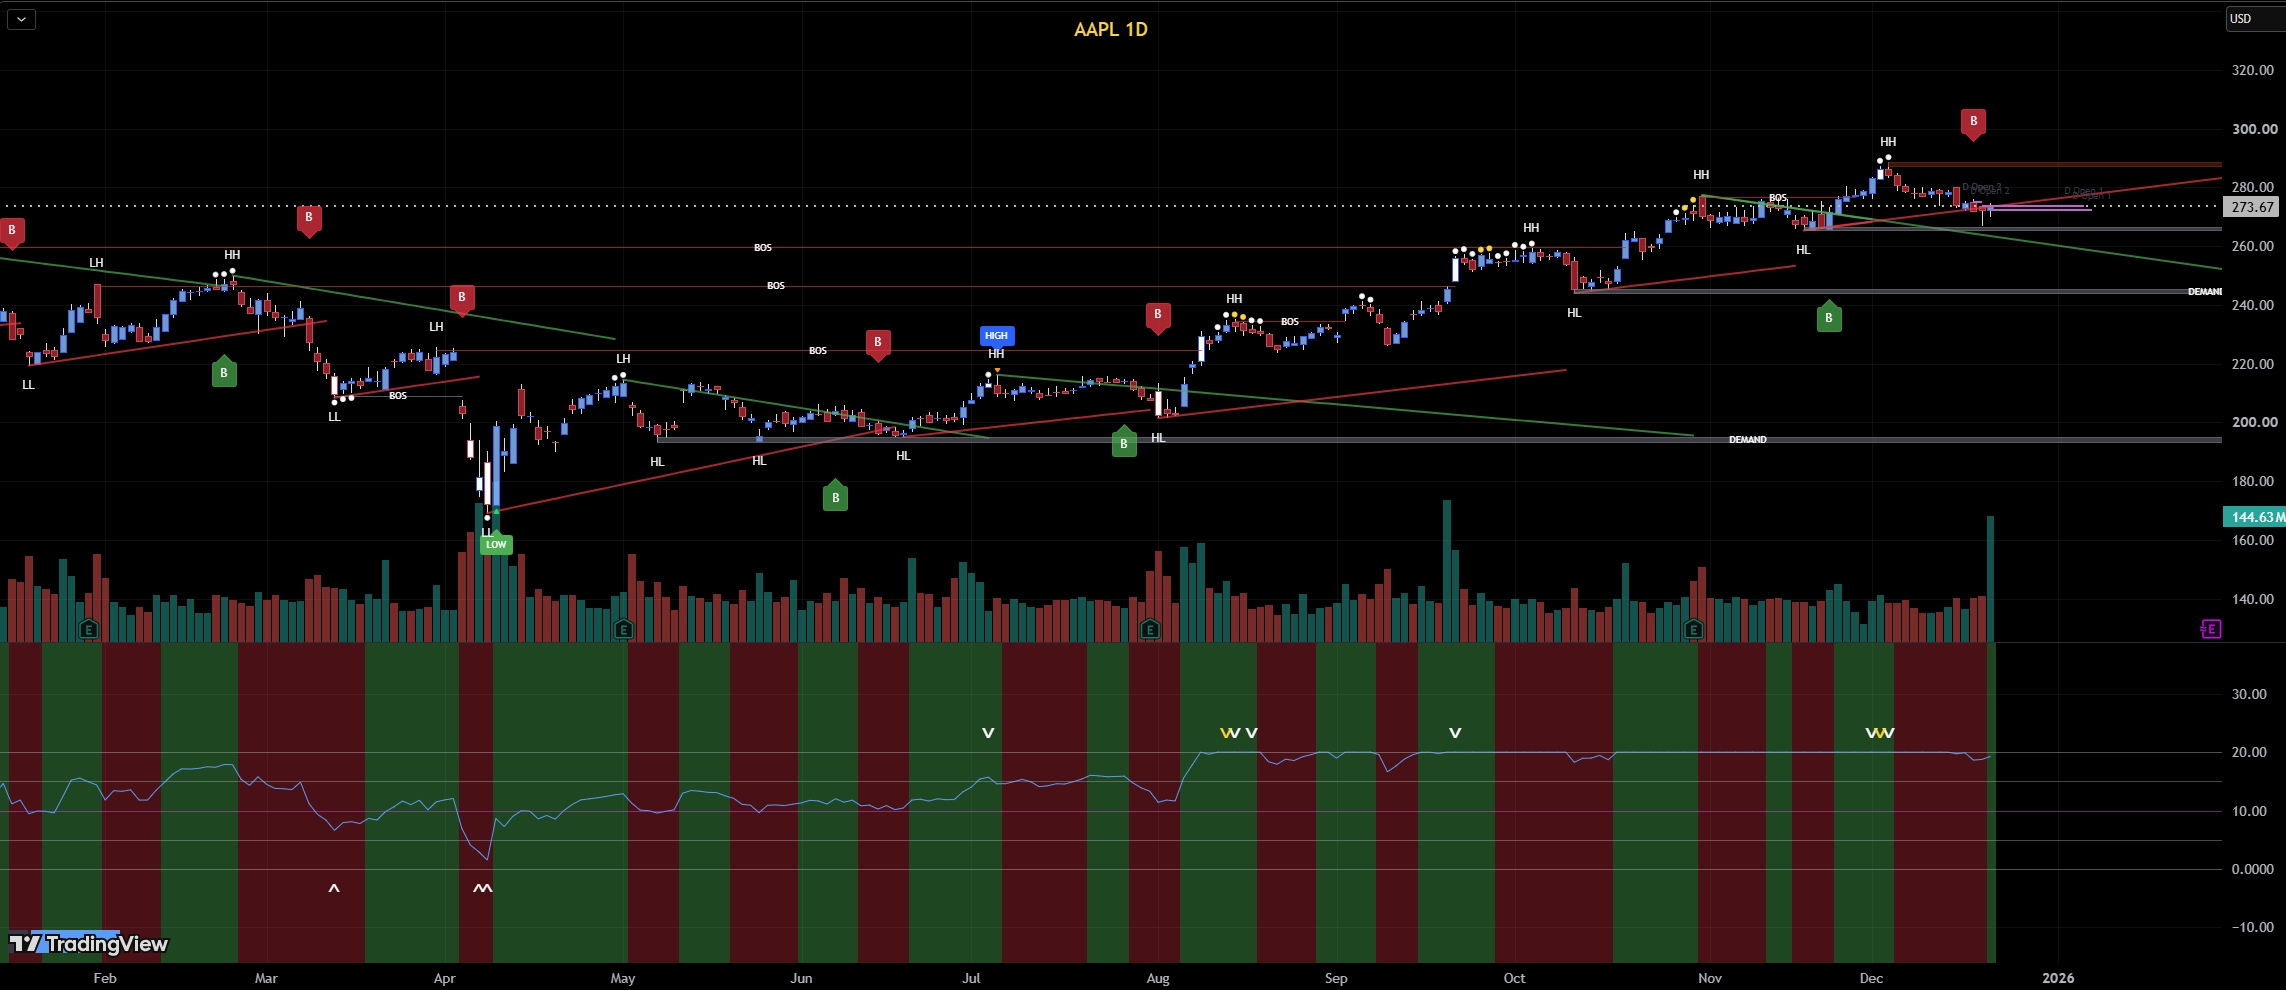Select the green B marker in late February
Screen dimensions: 2286x990
(224, 372)
